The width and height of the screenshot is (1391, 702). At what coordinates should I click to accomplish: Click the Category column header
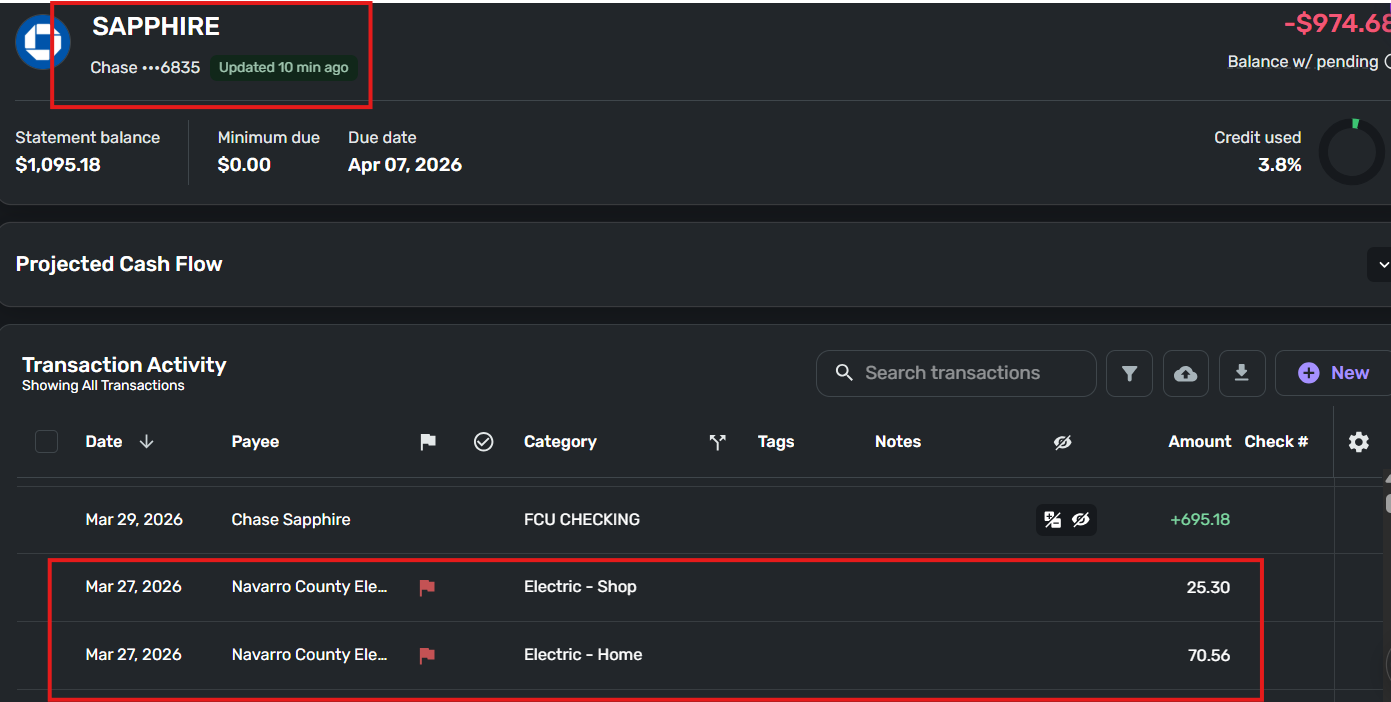click(x=560, y=442)
